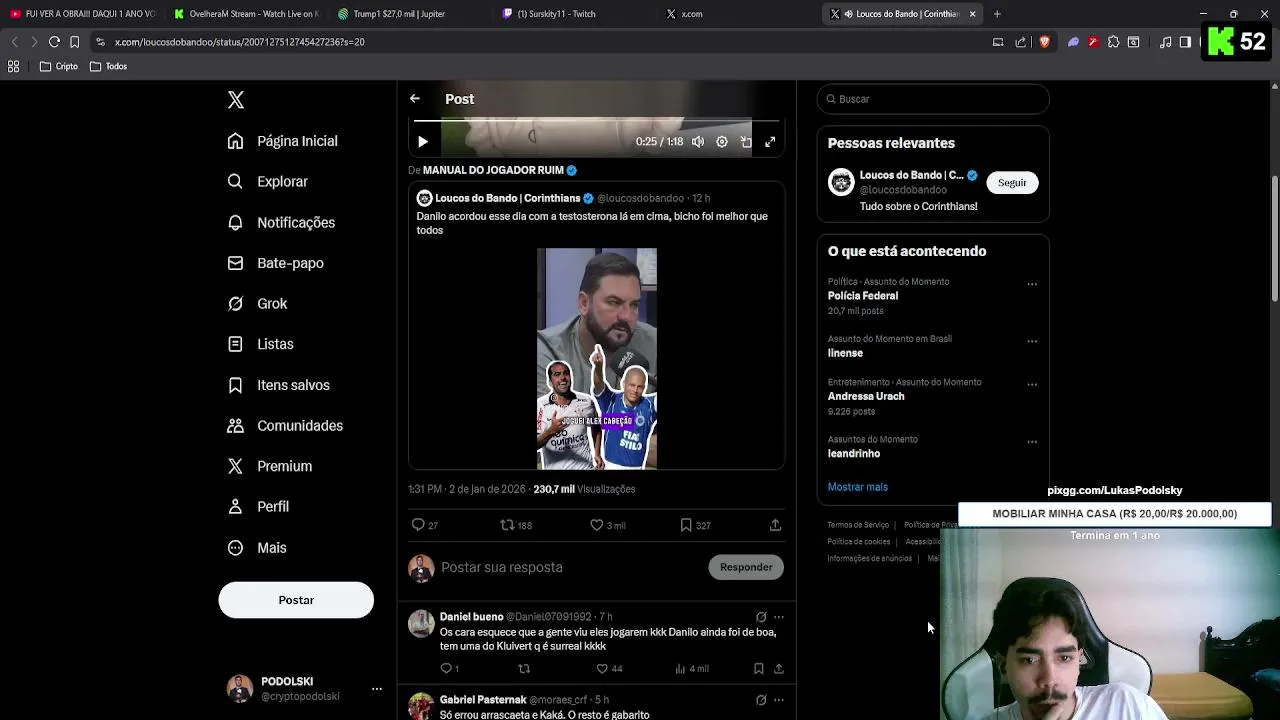This screenshot has height=720, width=1280.
Task: Reply to Daniel bueno's comment
Action: (x=449, y=669)
